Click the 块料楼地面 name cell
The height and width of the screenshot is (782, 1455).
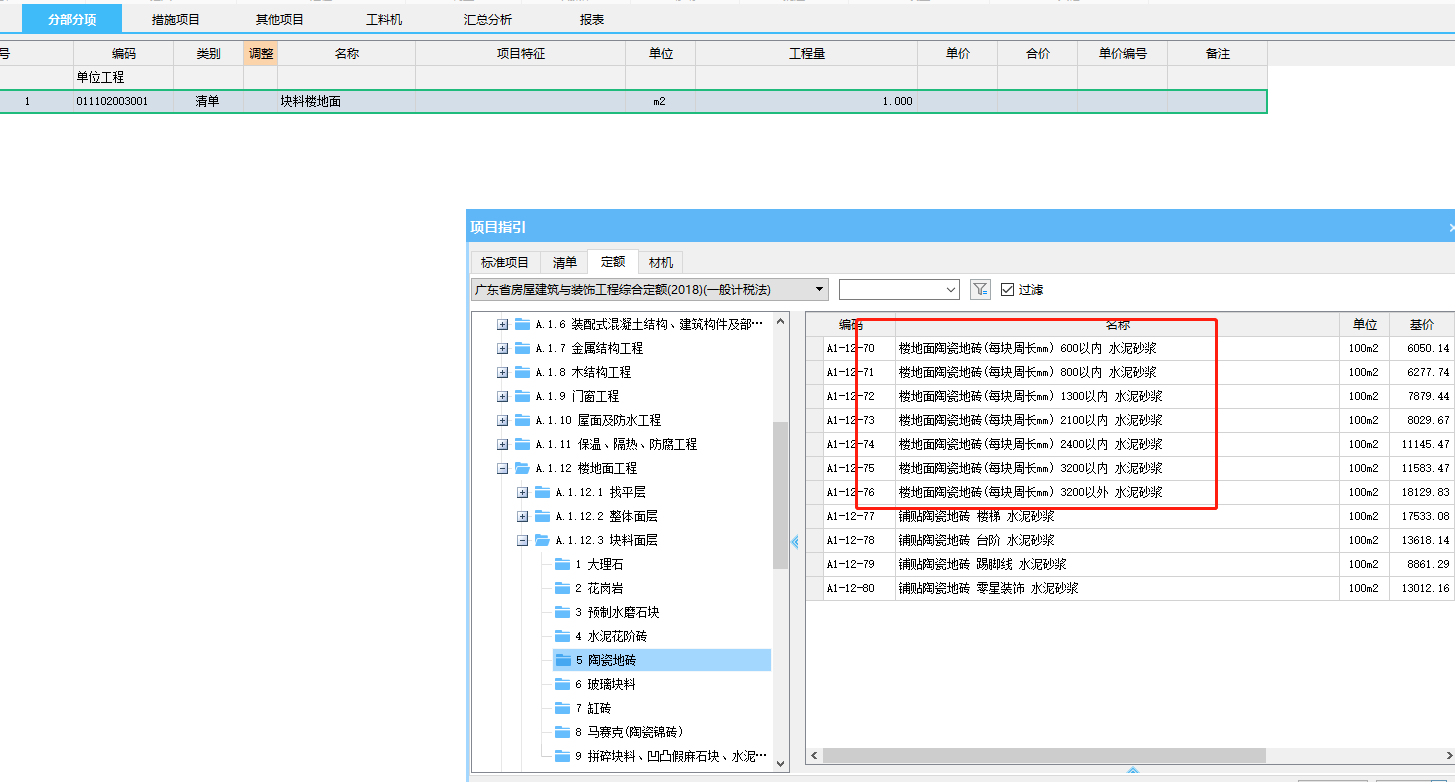[x=346, y=101]
